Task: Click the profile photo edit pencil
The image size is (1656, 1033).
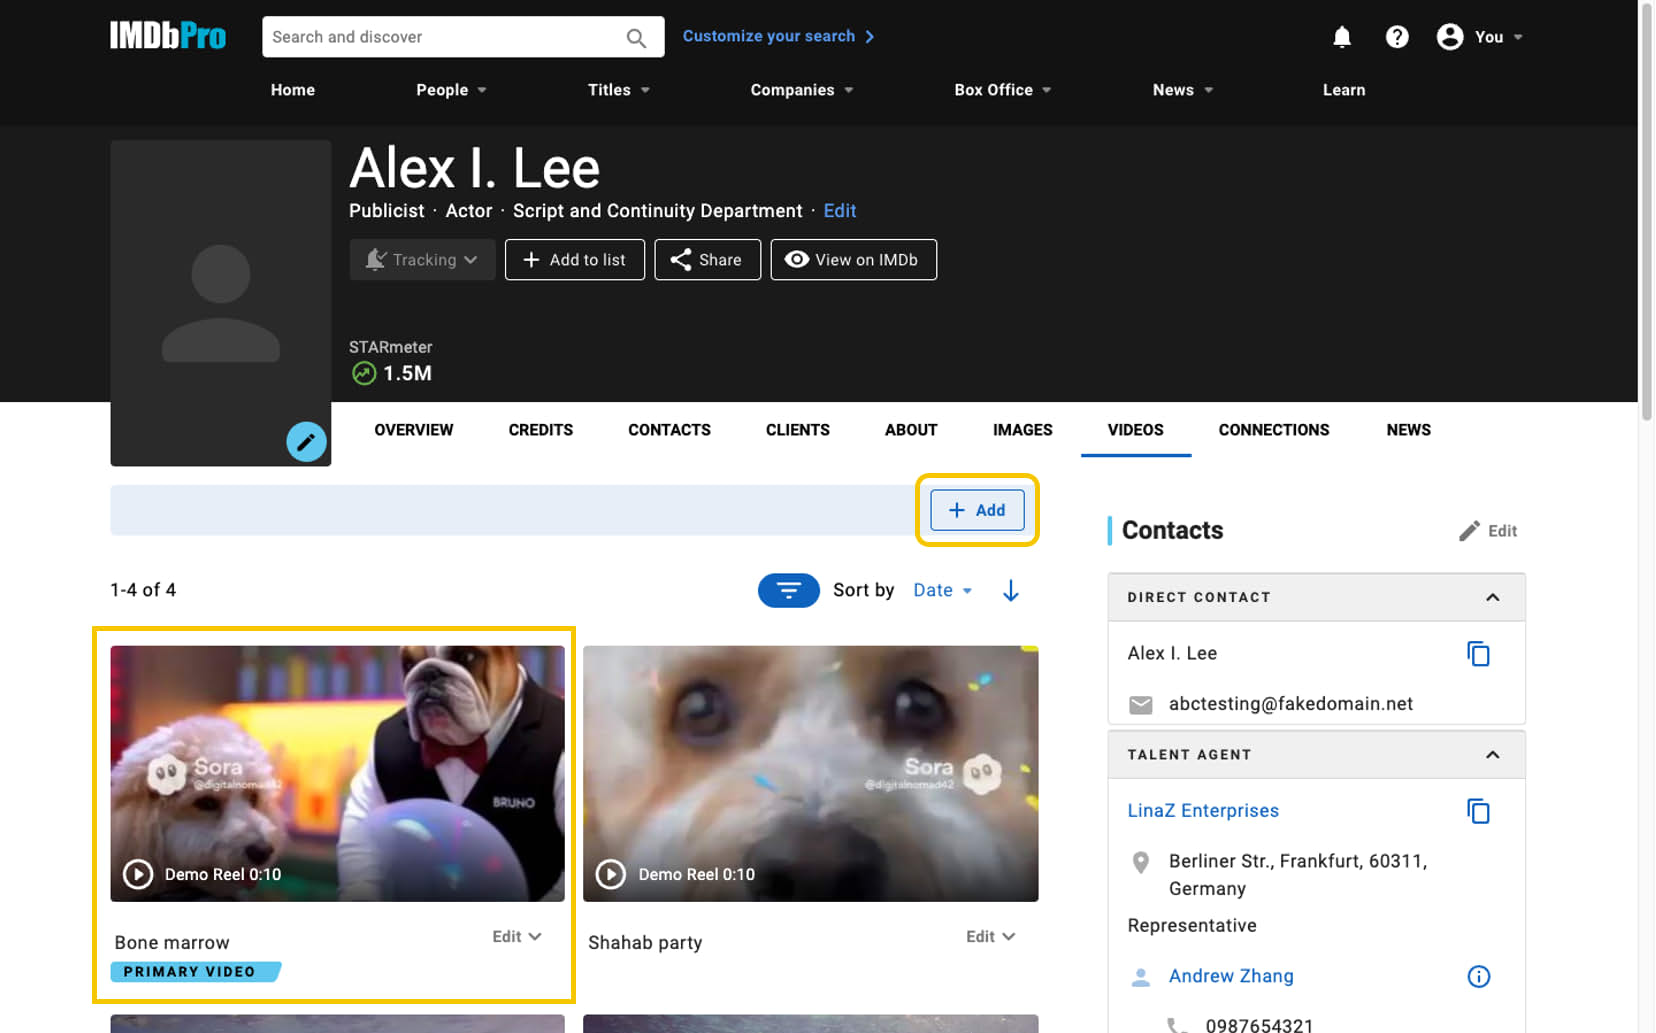Action: click(306, 441)
